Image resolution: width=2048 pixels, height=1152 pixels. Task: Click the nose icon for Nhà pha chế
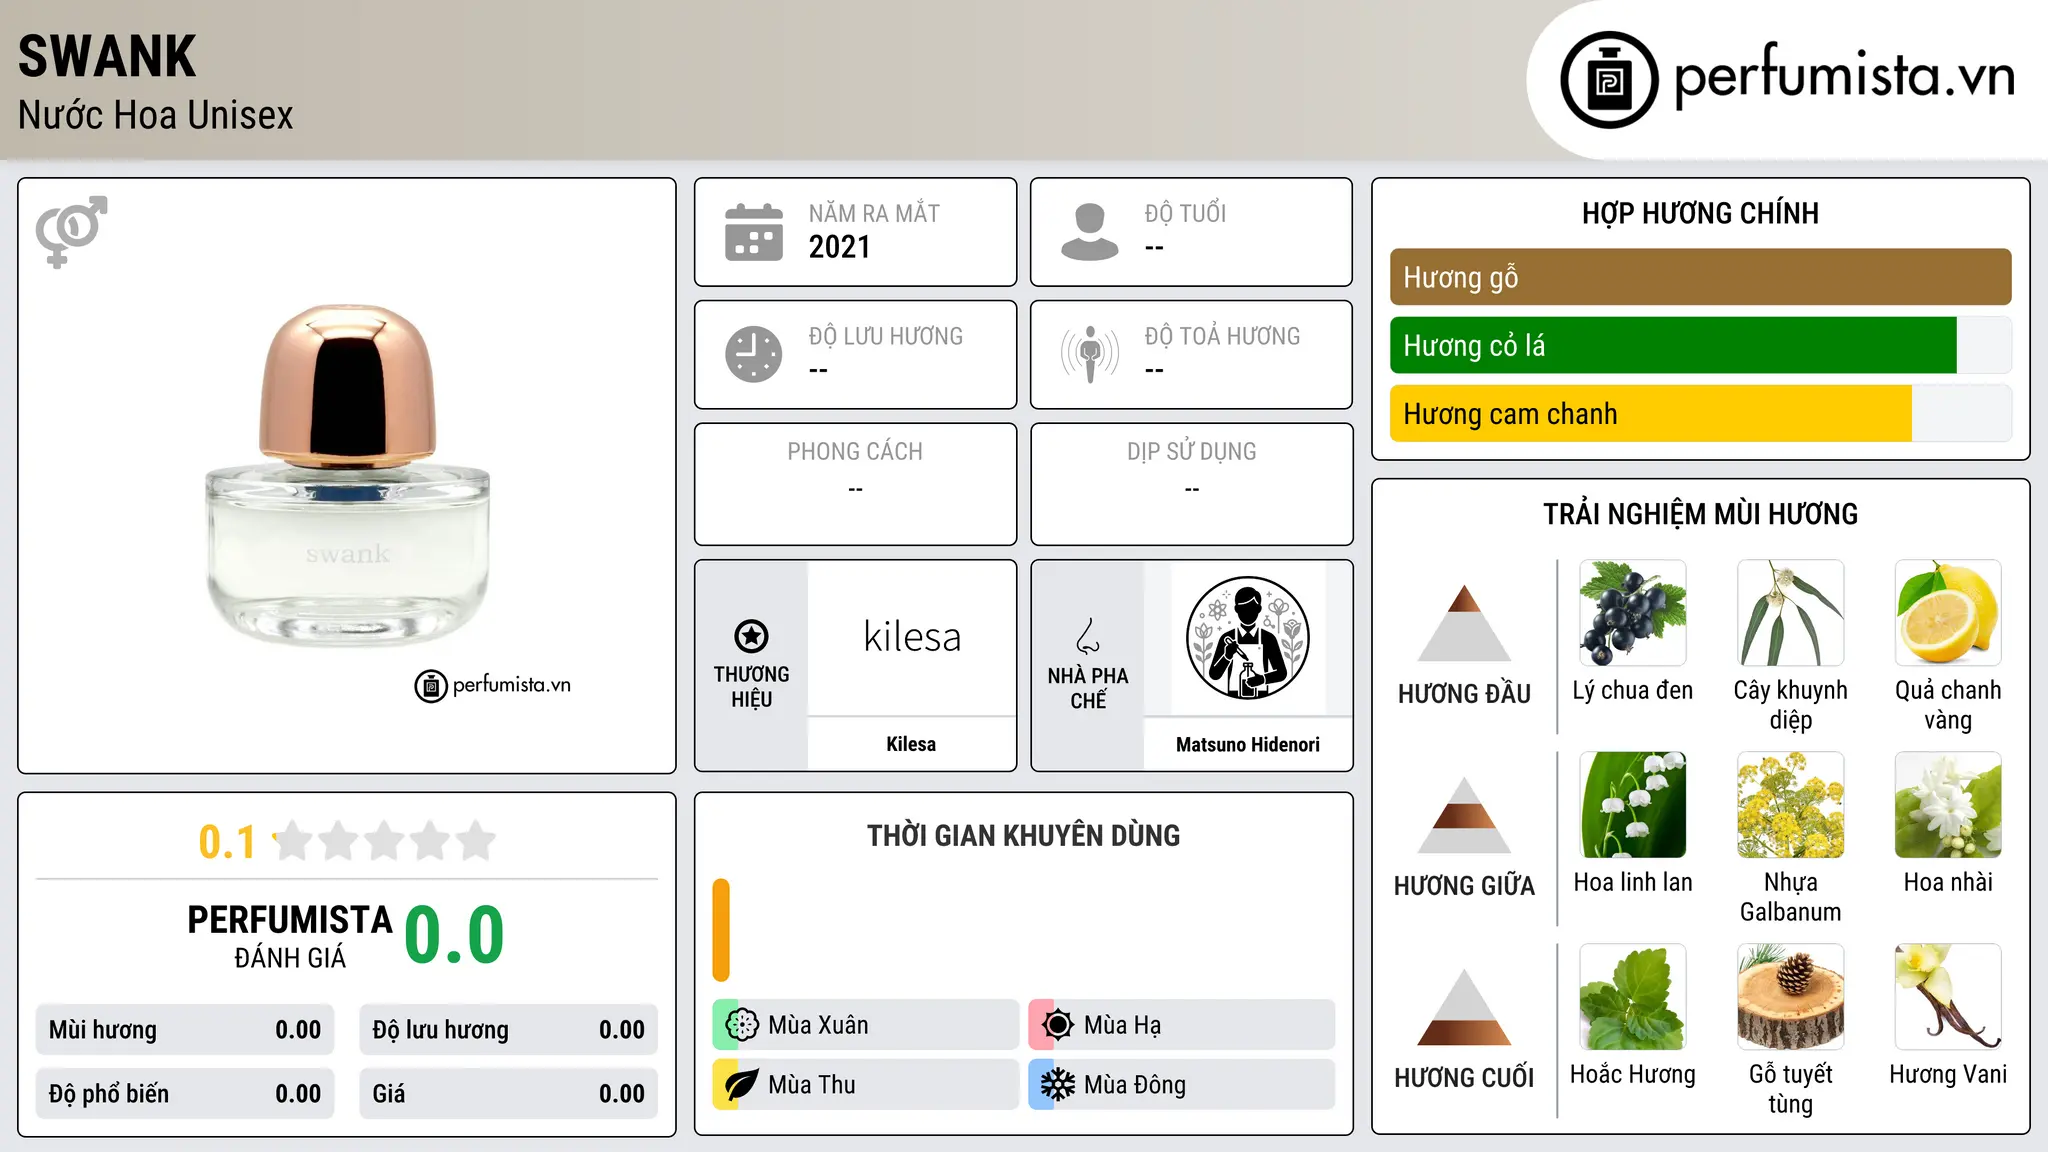point(1088,636)
